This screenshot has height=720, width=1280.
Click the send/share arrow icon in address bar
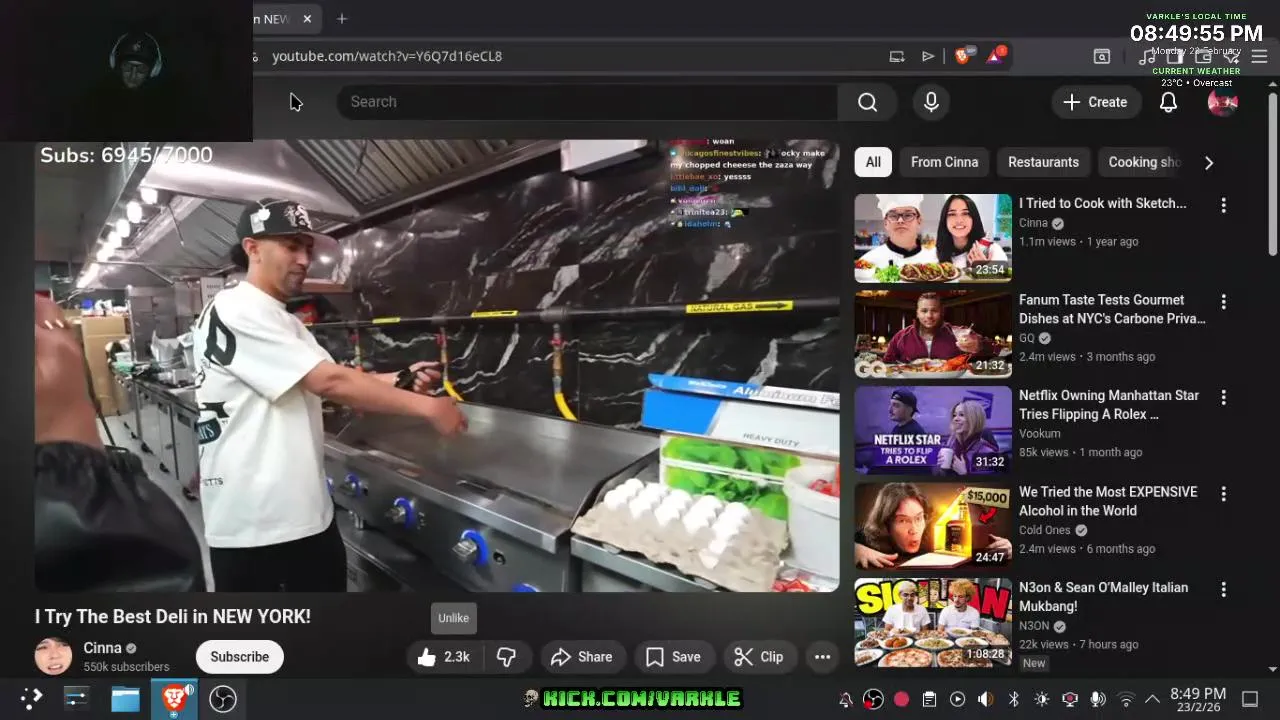928,56
